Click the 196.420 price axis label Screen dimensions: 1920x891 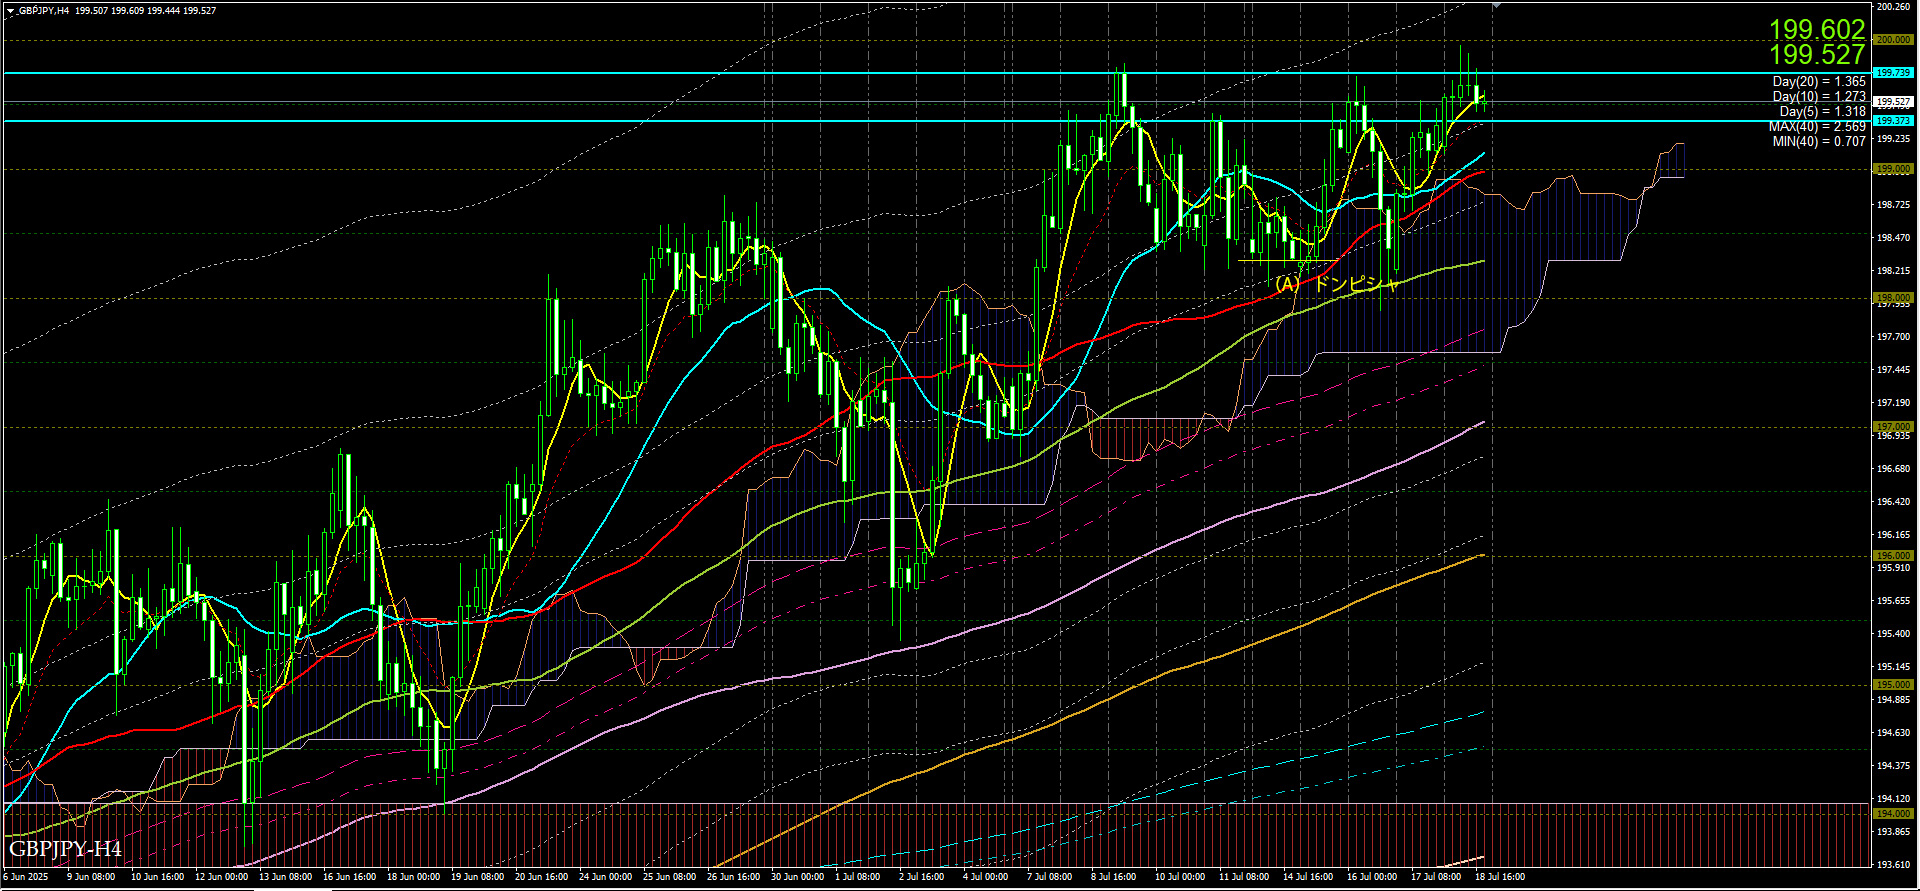click(x=1894, y=502)
